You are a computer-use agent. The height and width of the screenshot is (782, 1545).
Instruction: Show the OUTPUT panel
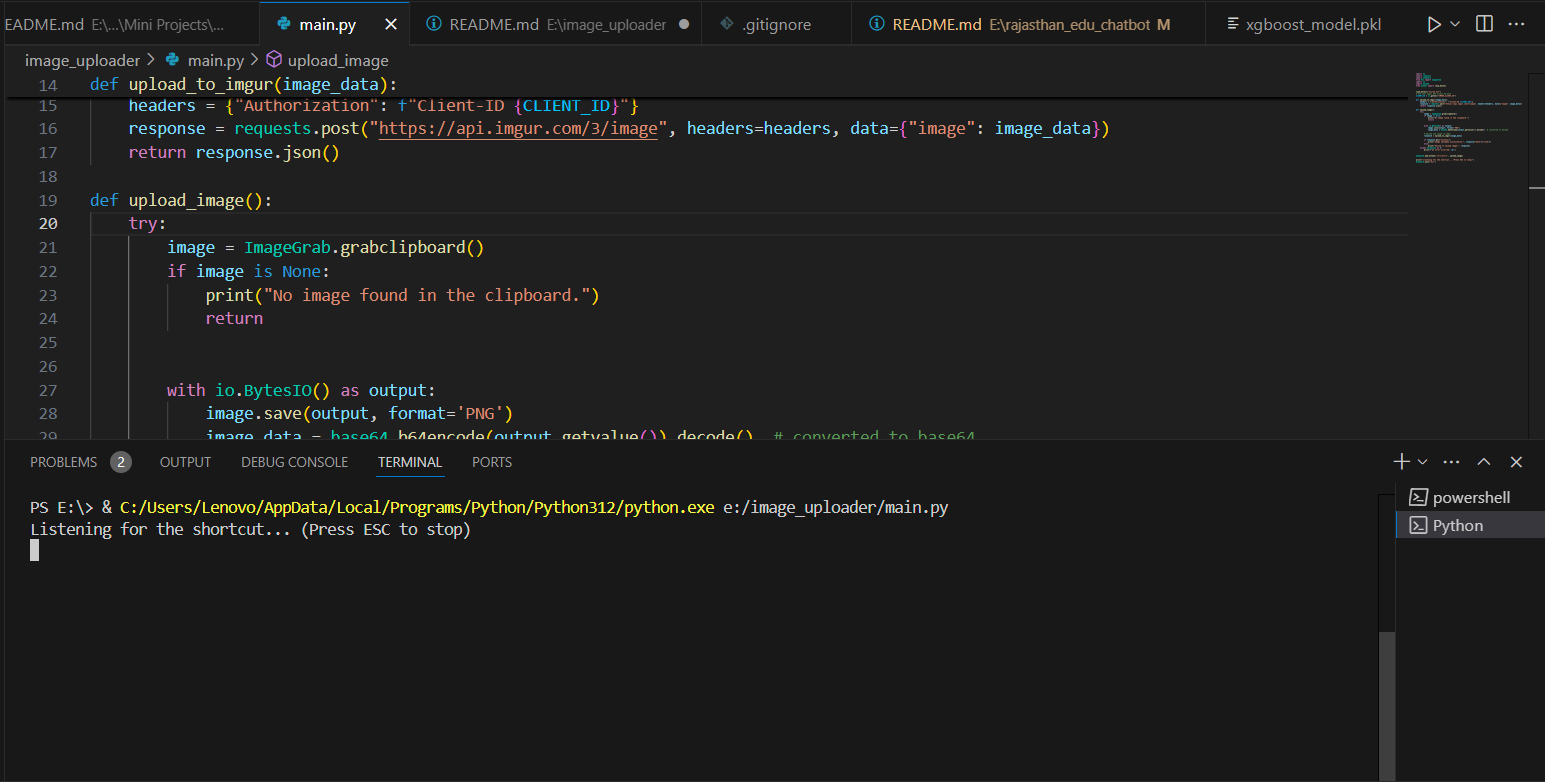(185, 462)
